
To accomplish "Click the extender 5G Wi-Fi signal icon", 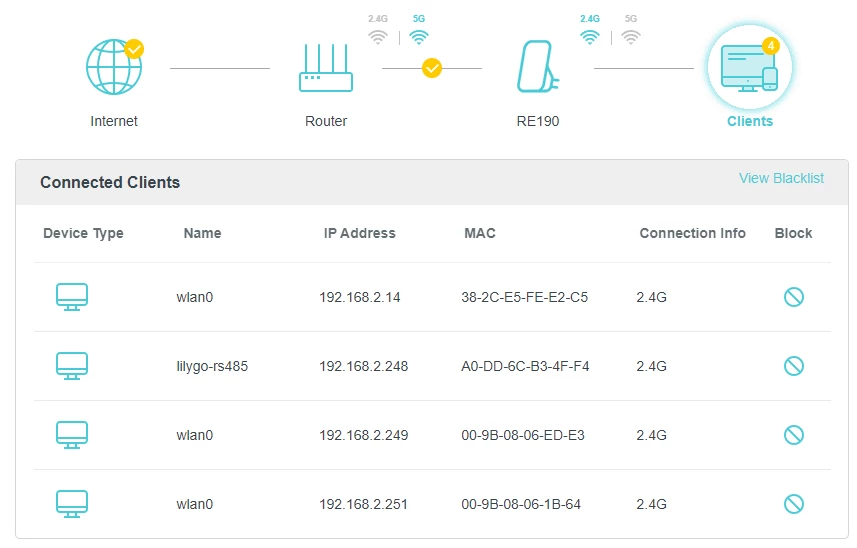I will tap(630, 37).
